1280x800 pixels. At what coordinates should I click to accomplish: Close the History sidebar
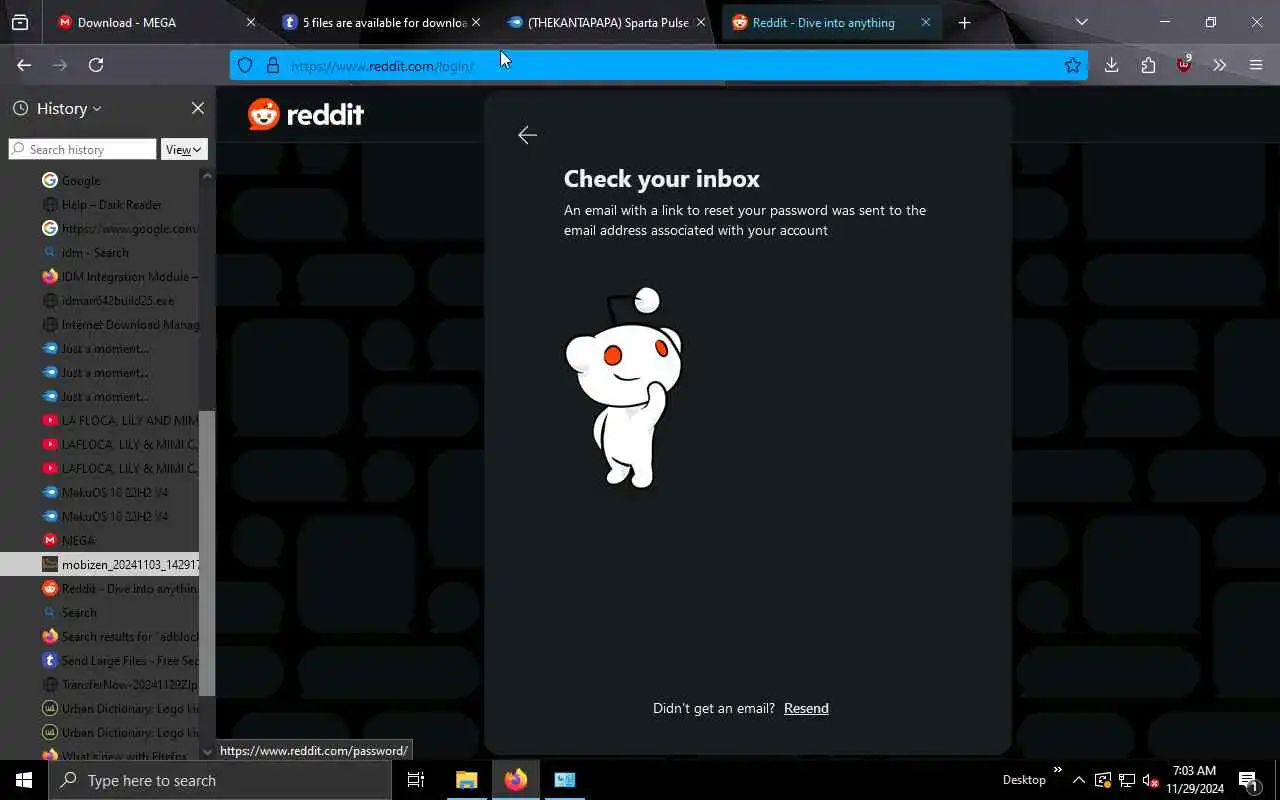pos(198,108)
